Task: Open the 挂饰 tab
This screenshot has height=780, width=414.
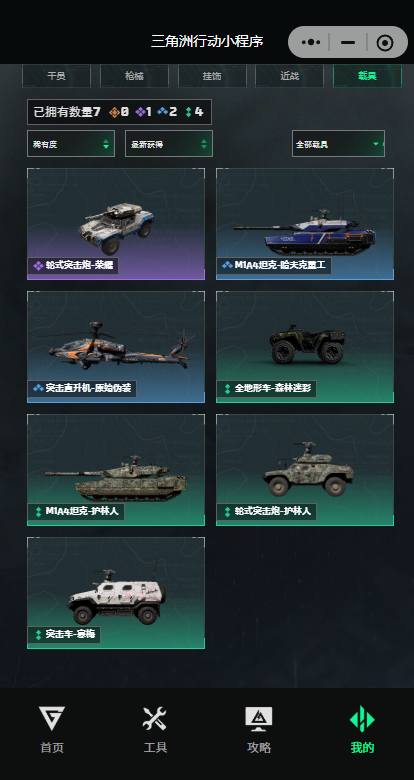Action: click(212, 76)
